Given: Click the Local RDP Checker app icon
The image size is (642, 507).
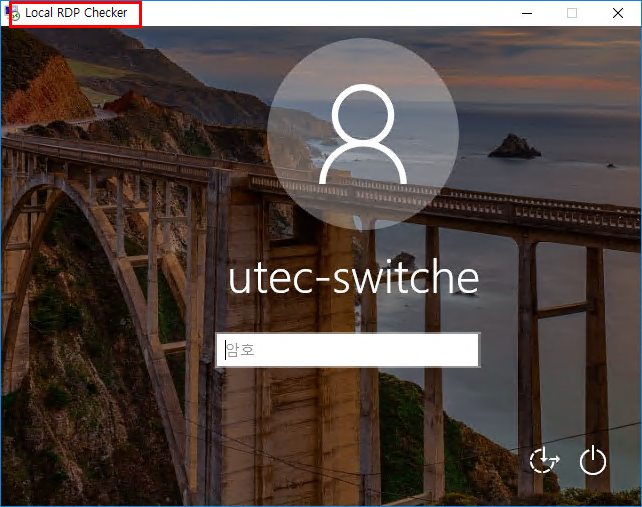Looking at the screenshot, I should point(12,13).
